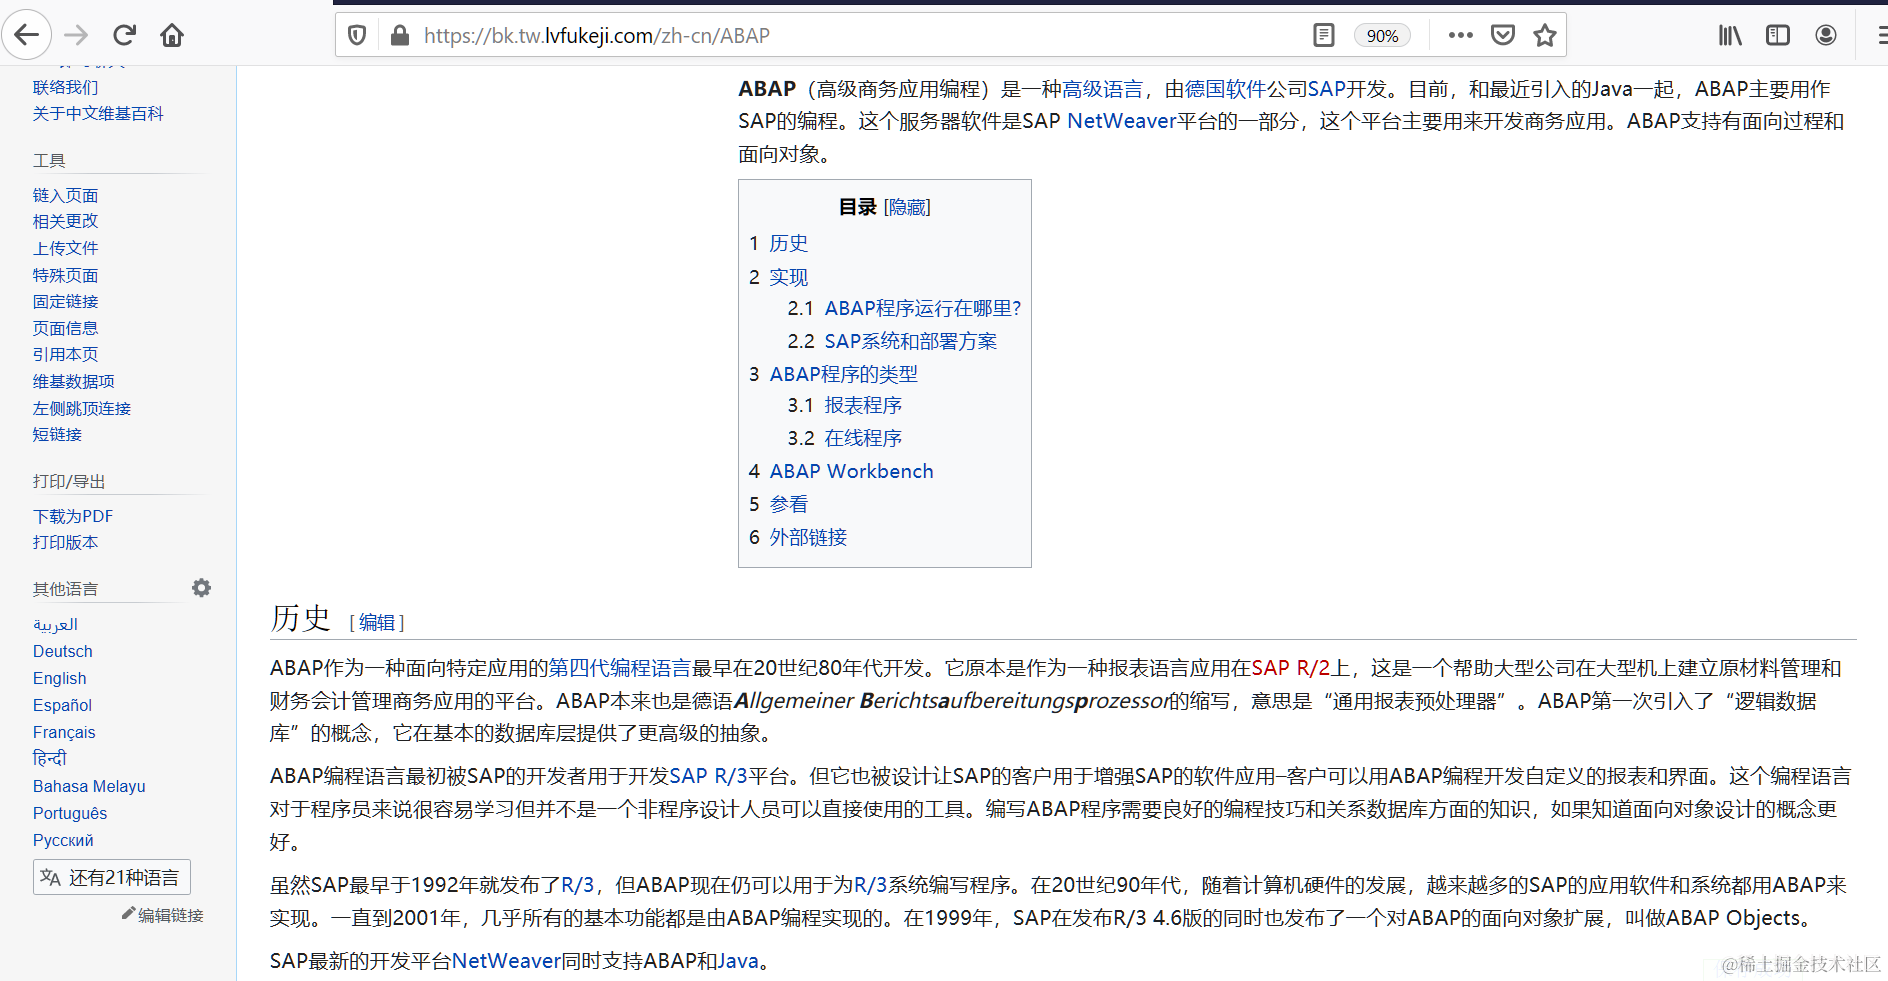
Task: Follow the 第四代编程语言 link
Action: (620, 668)
